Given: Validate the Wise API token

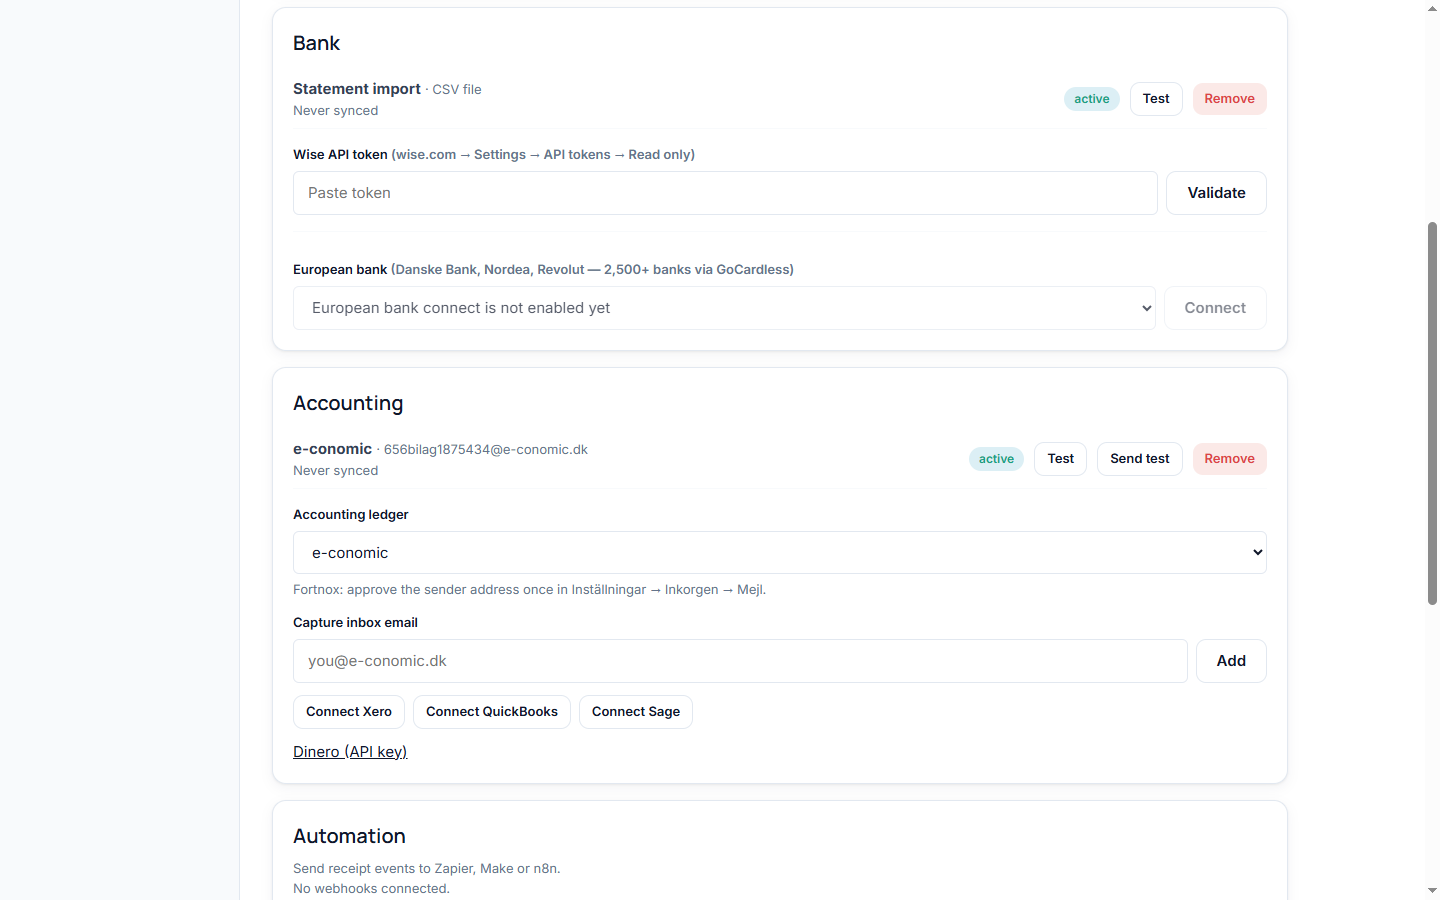Looking at the screenshot, I should [x=1216, y=193].
